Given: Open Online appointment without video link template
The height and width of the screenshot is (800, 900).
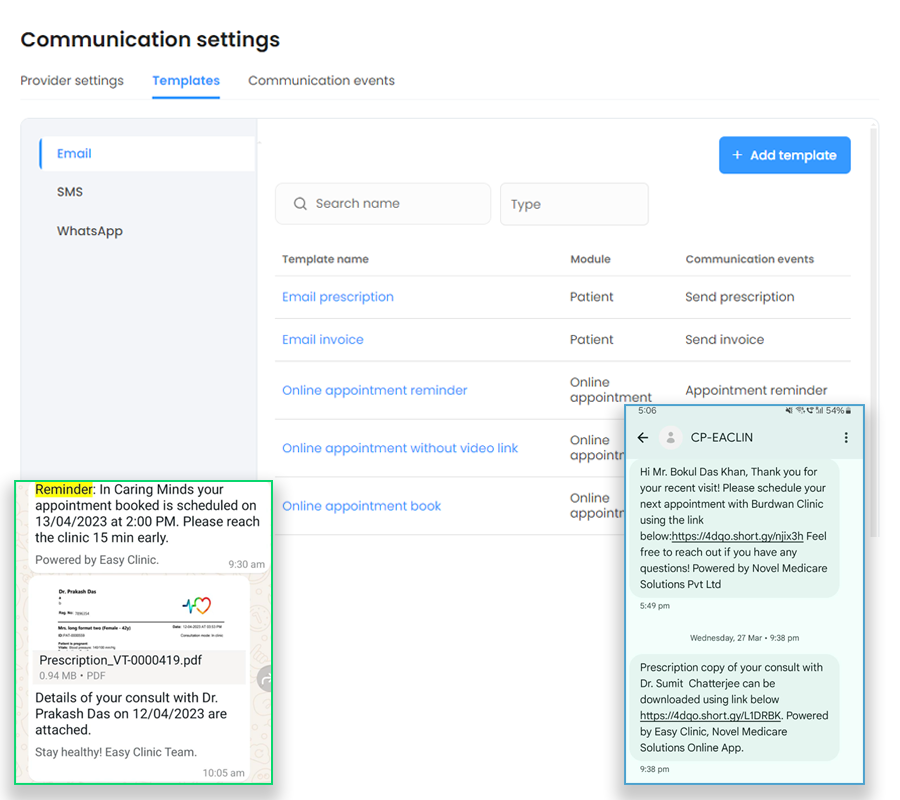Looking at the screenshot, I should 400,448.
